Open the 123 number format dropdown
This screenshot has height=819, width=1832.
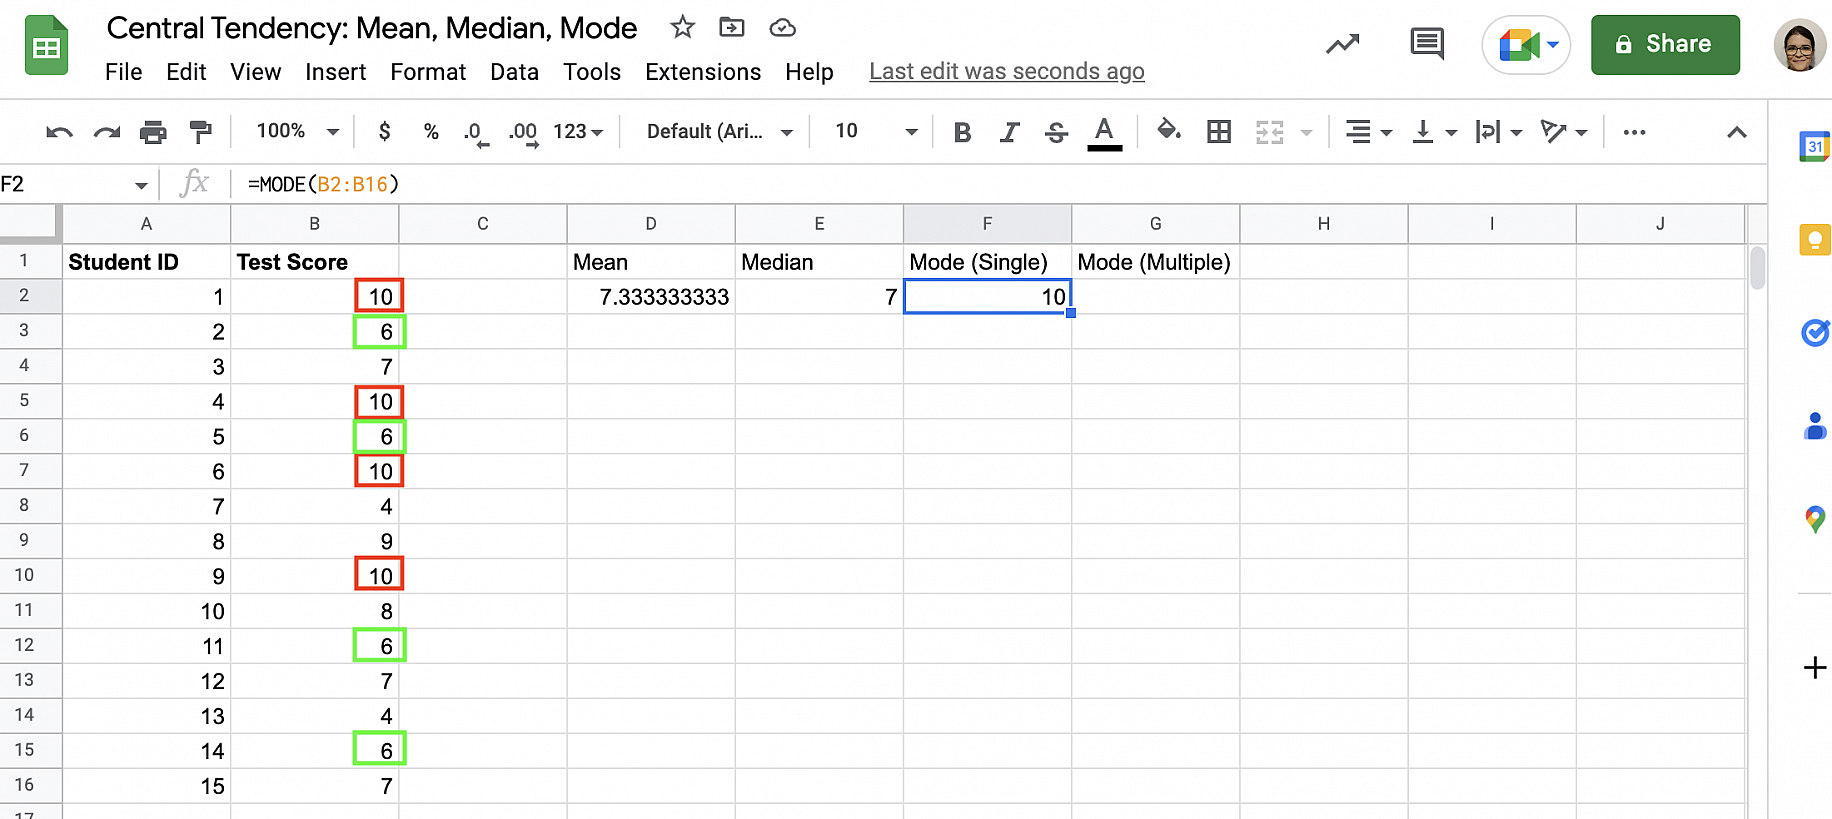coord(578,131)
